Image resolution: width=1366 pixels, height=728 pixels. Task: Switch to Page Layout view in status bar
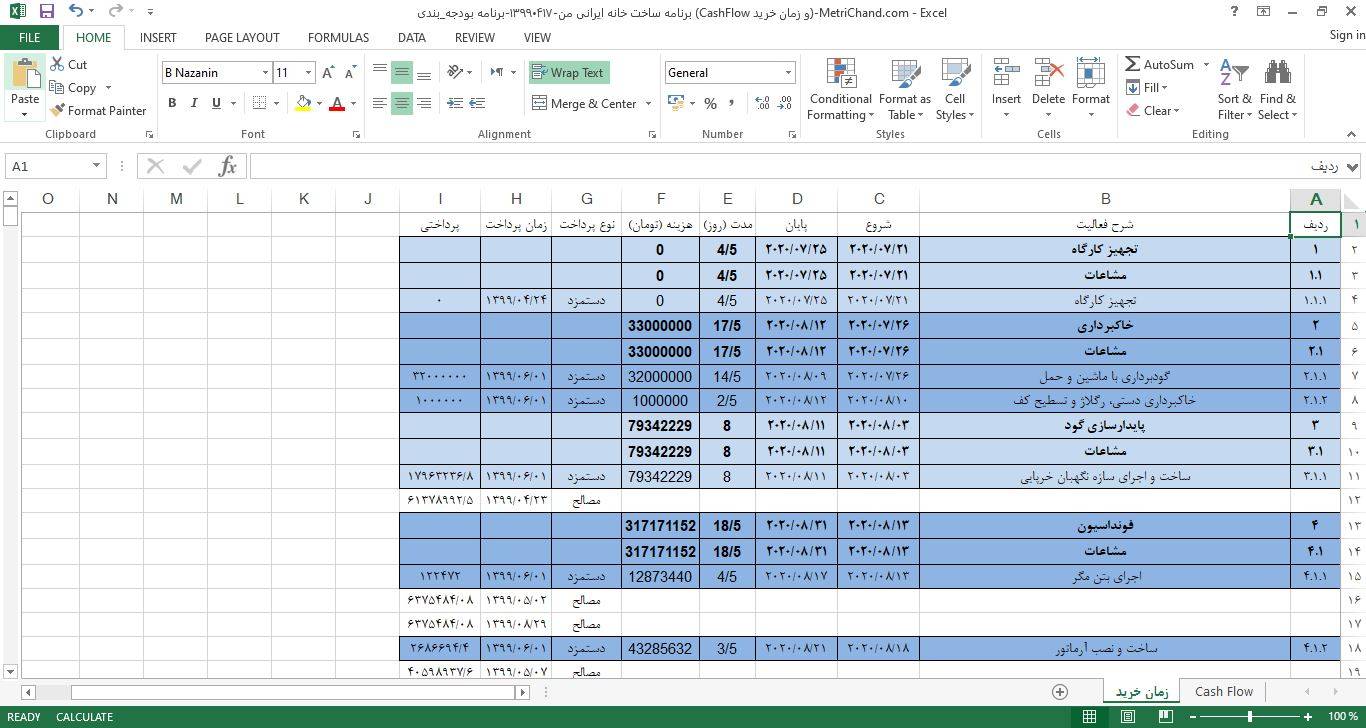[x=1127, y=716]
